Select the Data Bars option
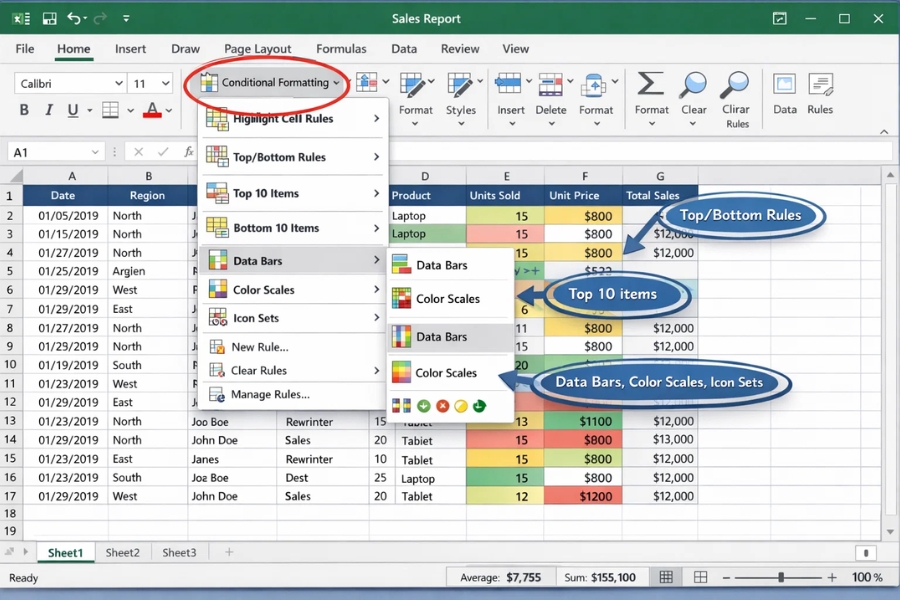 (258, 262)
